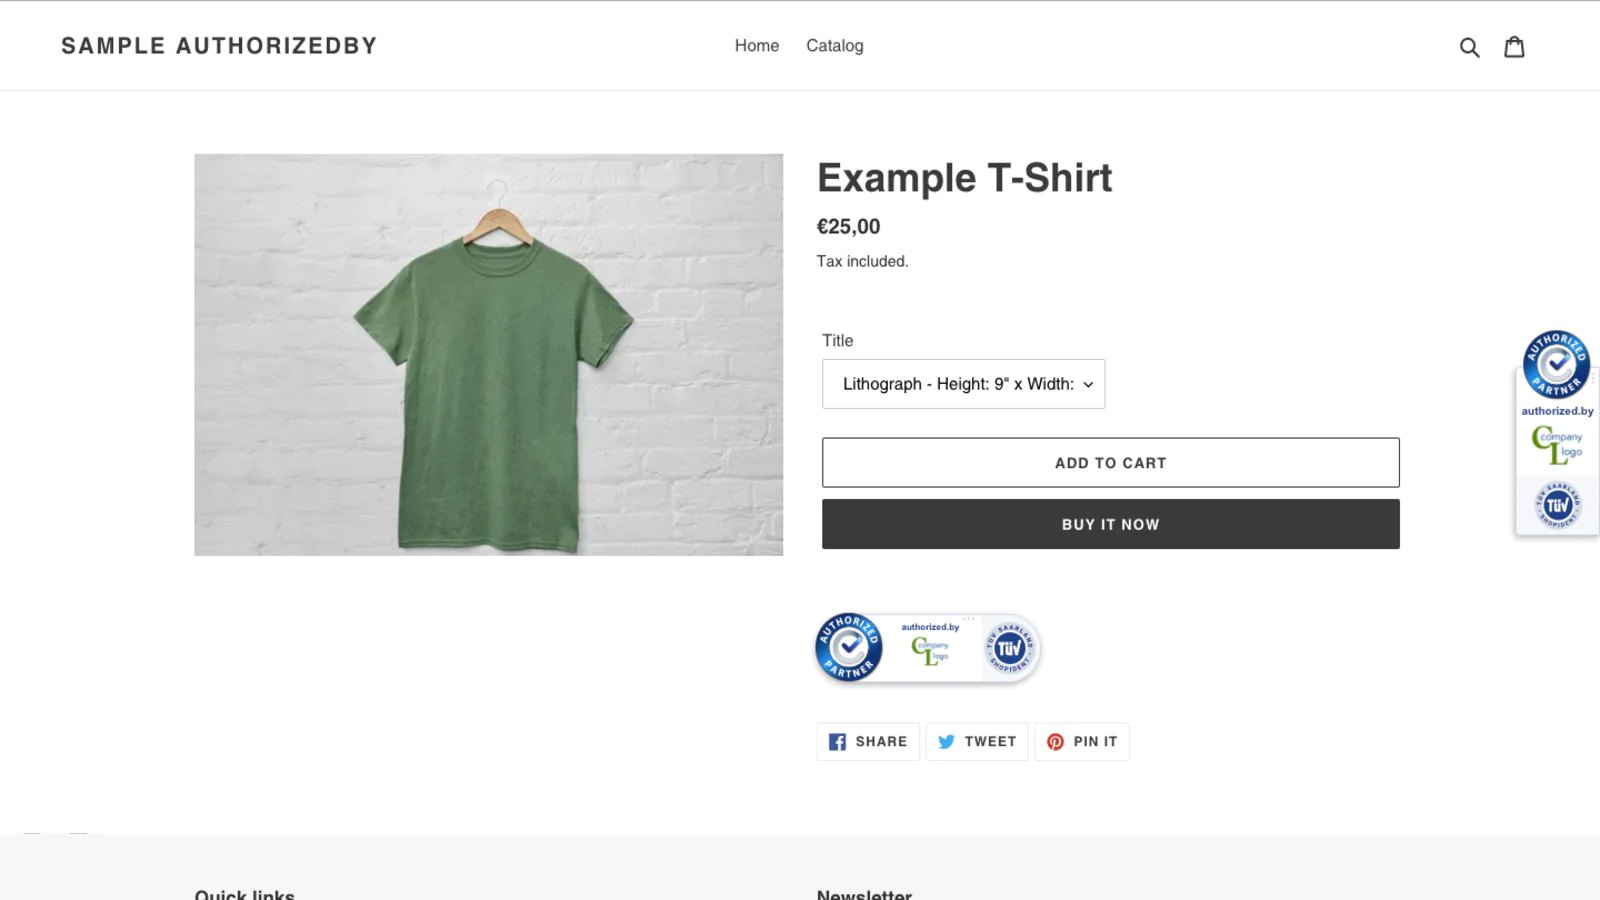Screen dimensions: 1600x900
Task: Click the authorized.by text in the side widget
Action: 1557,411
